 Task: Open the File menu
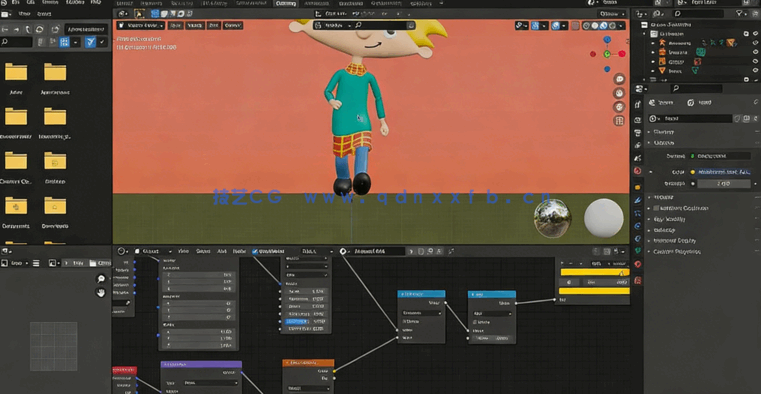(x=15, y=2)
